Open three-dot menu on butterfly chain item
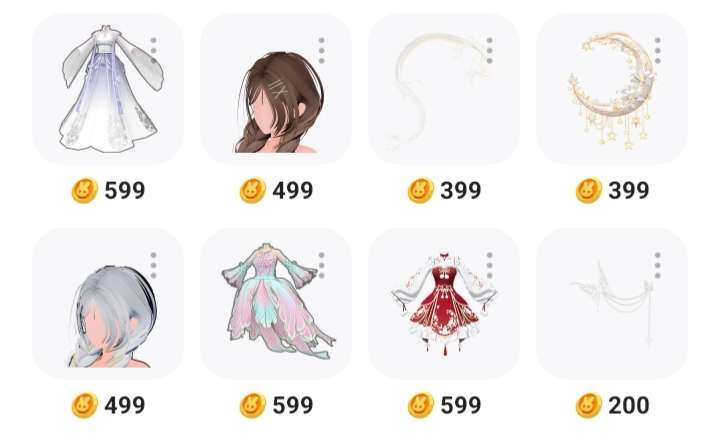The height and width of the screenshot is (439, 720). 658,265
